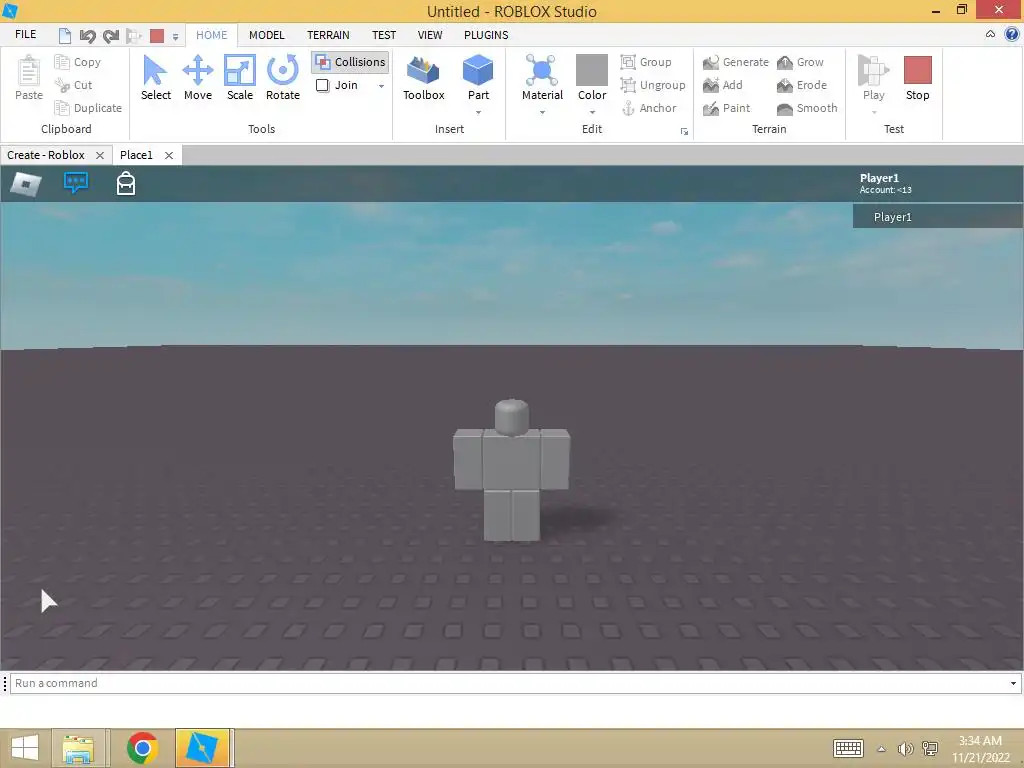Open the Help question mark icon
Screen dimensions: 1024x768
click(1012, 34)
